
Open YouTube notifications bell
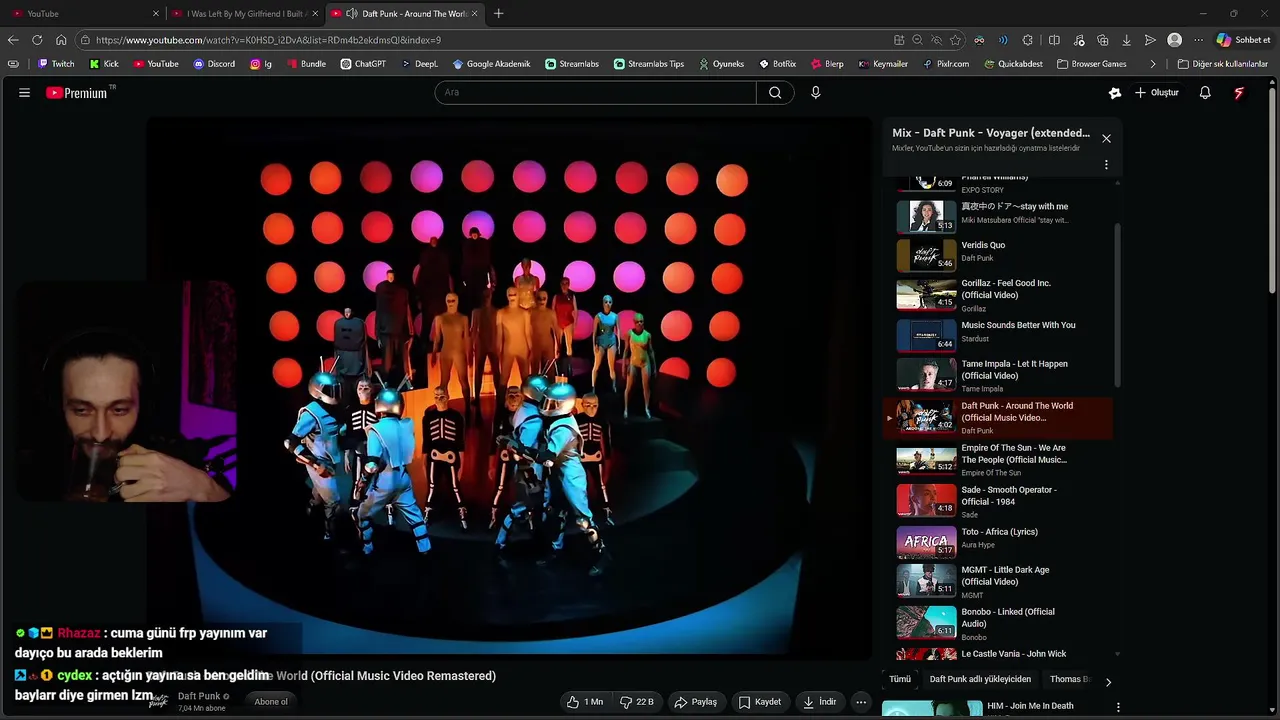[x=1205, y=93]
